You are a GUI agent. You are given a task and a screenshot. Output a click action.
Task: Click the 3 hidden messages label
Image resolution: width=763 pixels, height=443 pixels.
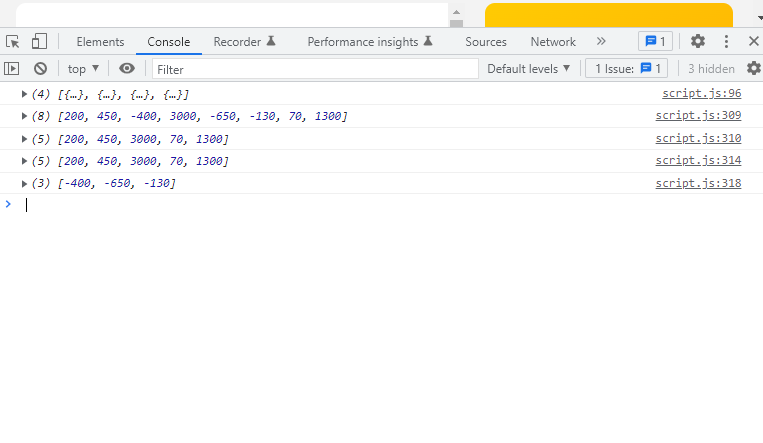(x=711, y=69)
